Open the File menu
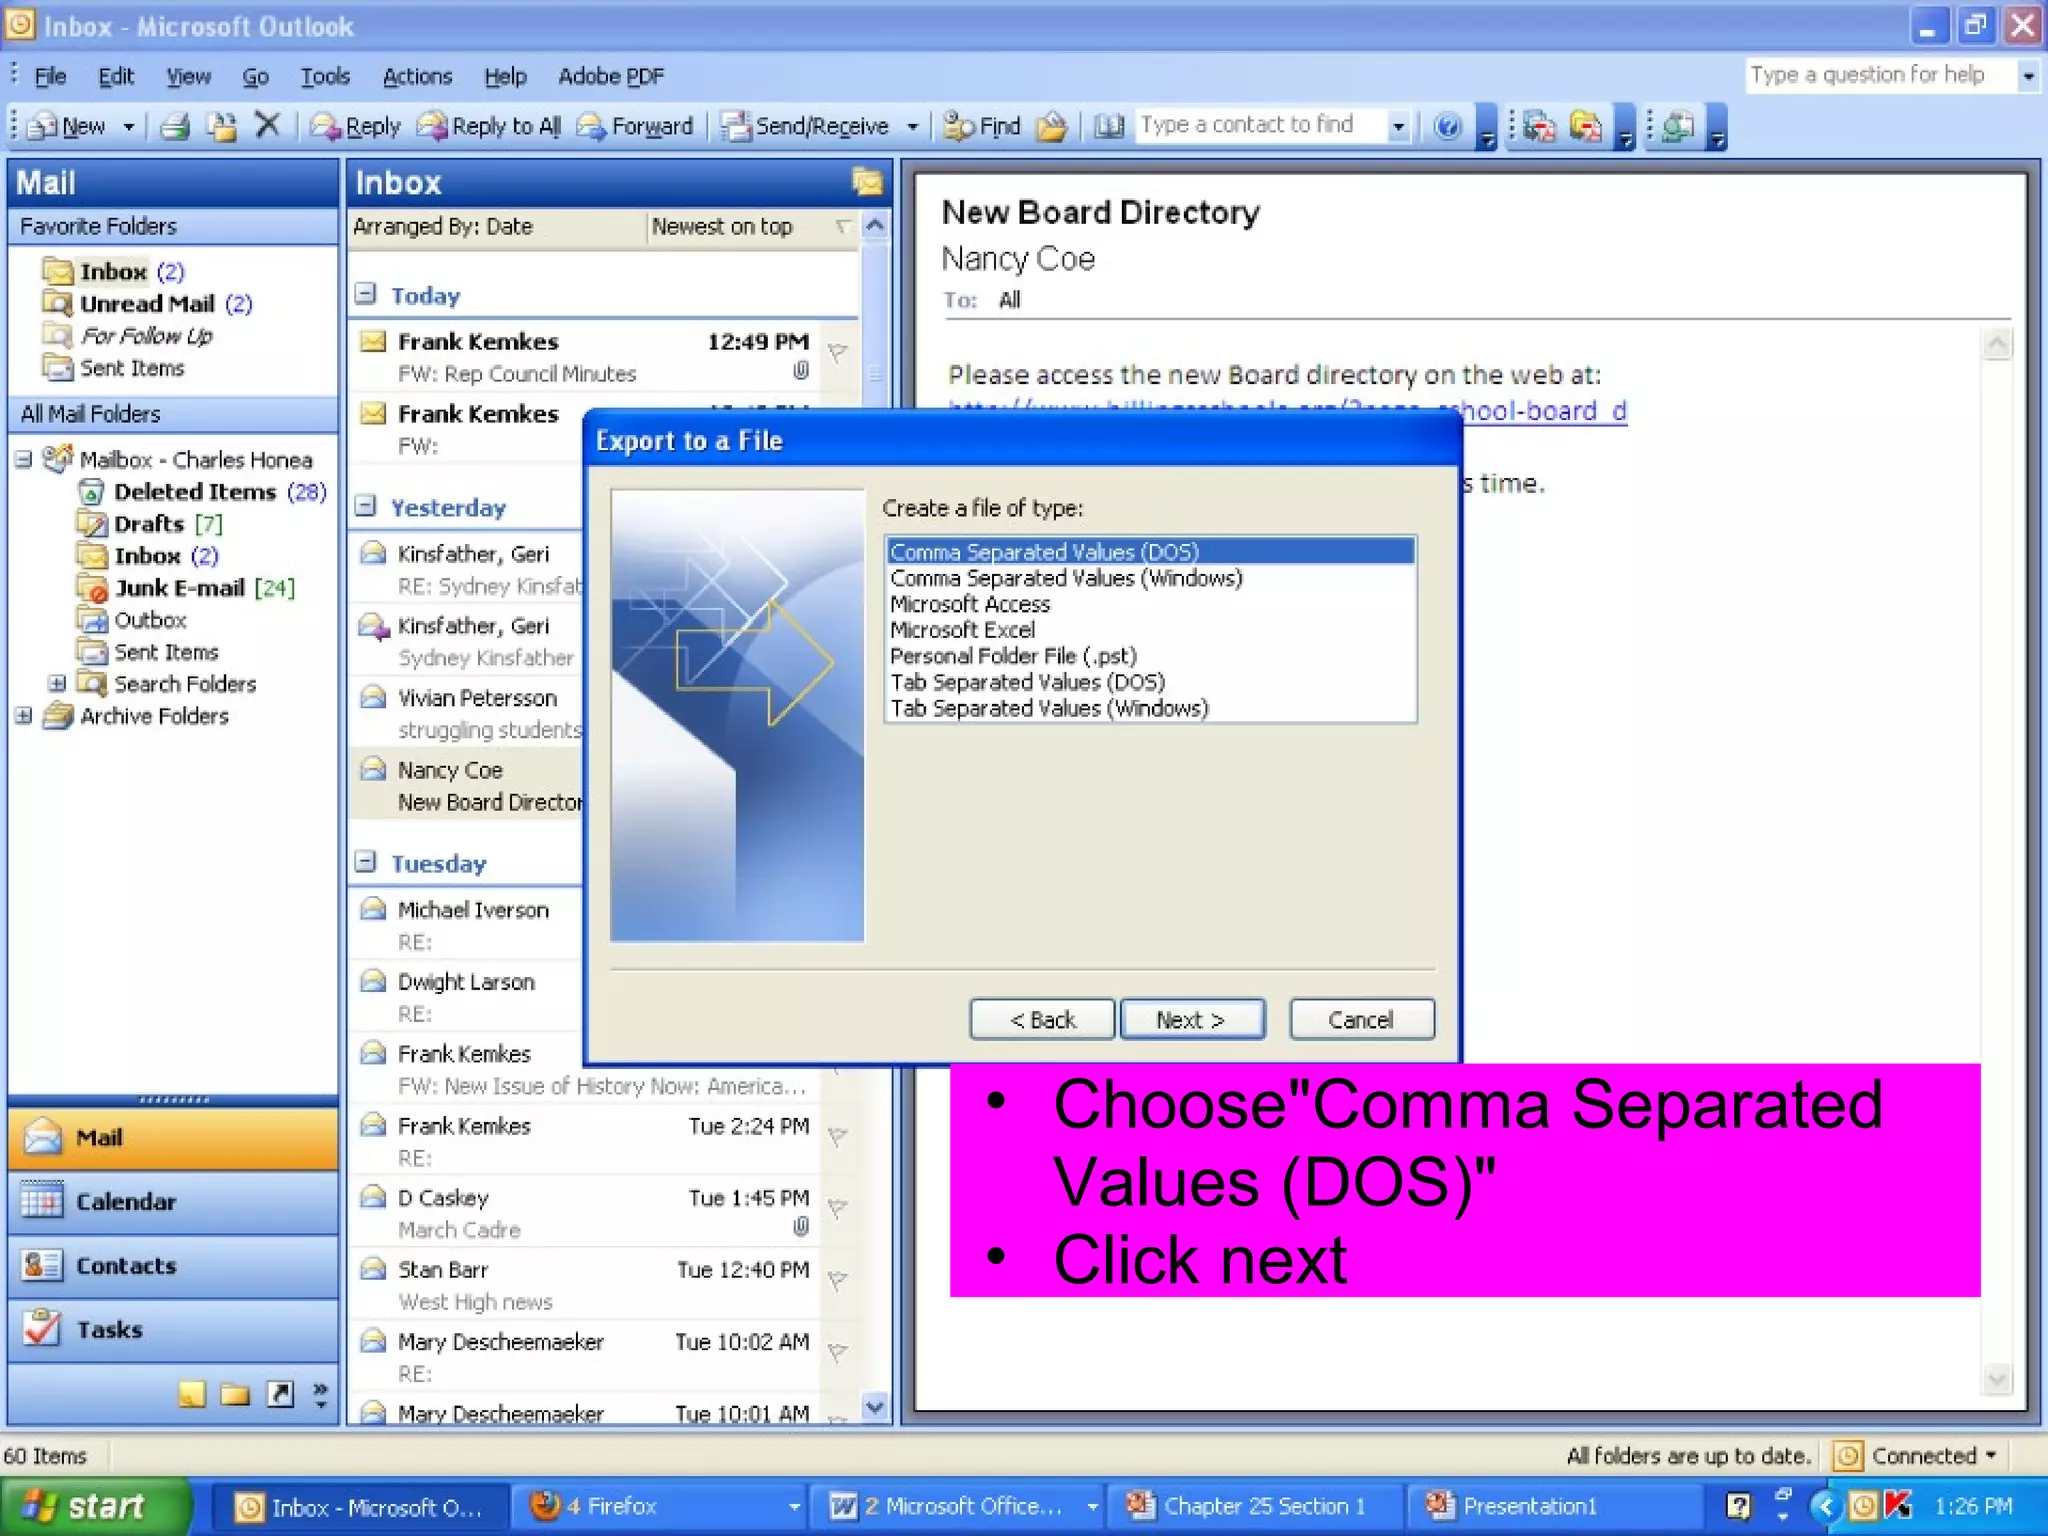 50,76
